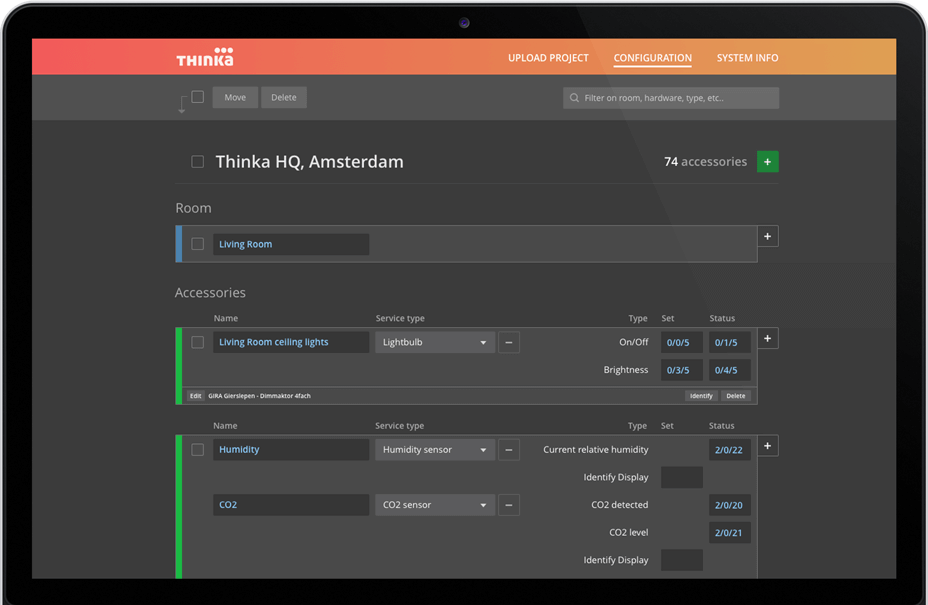Viewport: 928px width, 605px height.
Task: Remove Humidity sensor service with minus button
Action: 509,450
